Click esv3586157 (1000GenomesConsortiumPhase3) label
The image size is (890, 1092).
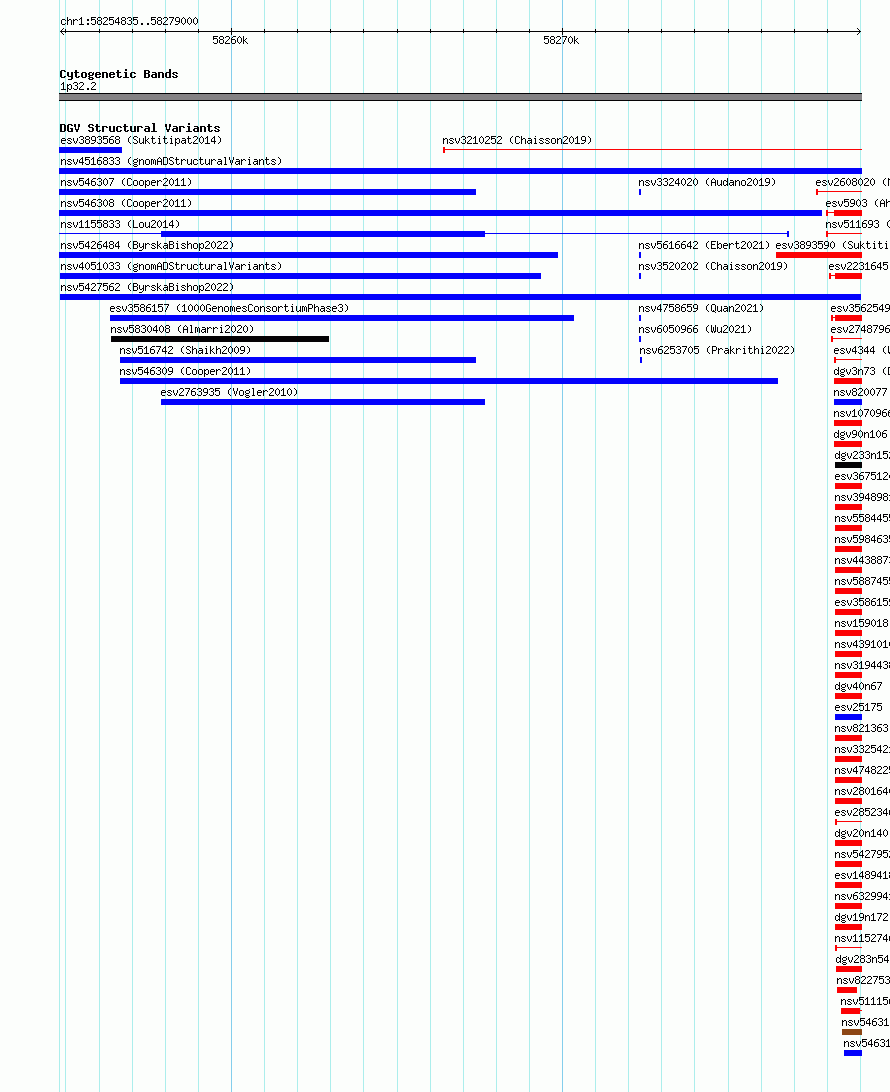pyautogui.click(x=229, y=308)
